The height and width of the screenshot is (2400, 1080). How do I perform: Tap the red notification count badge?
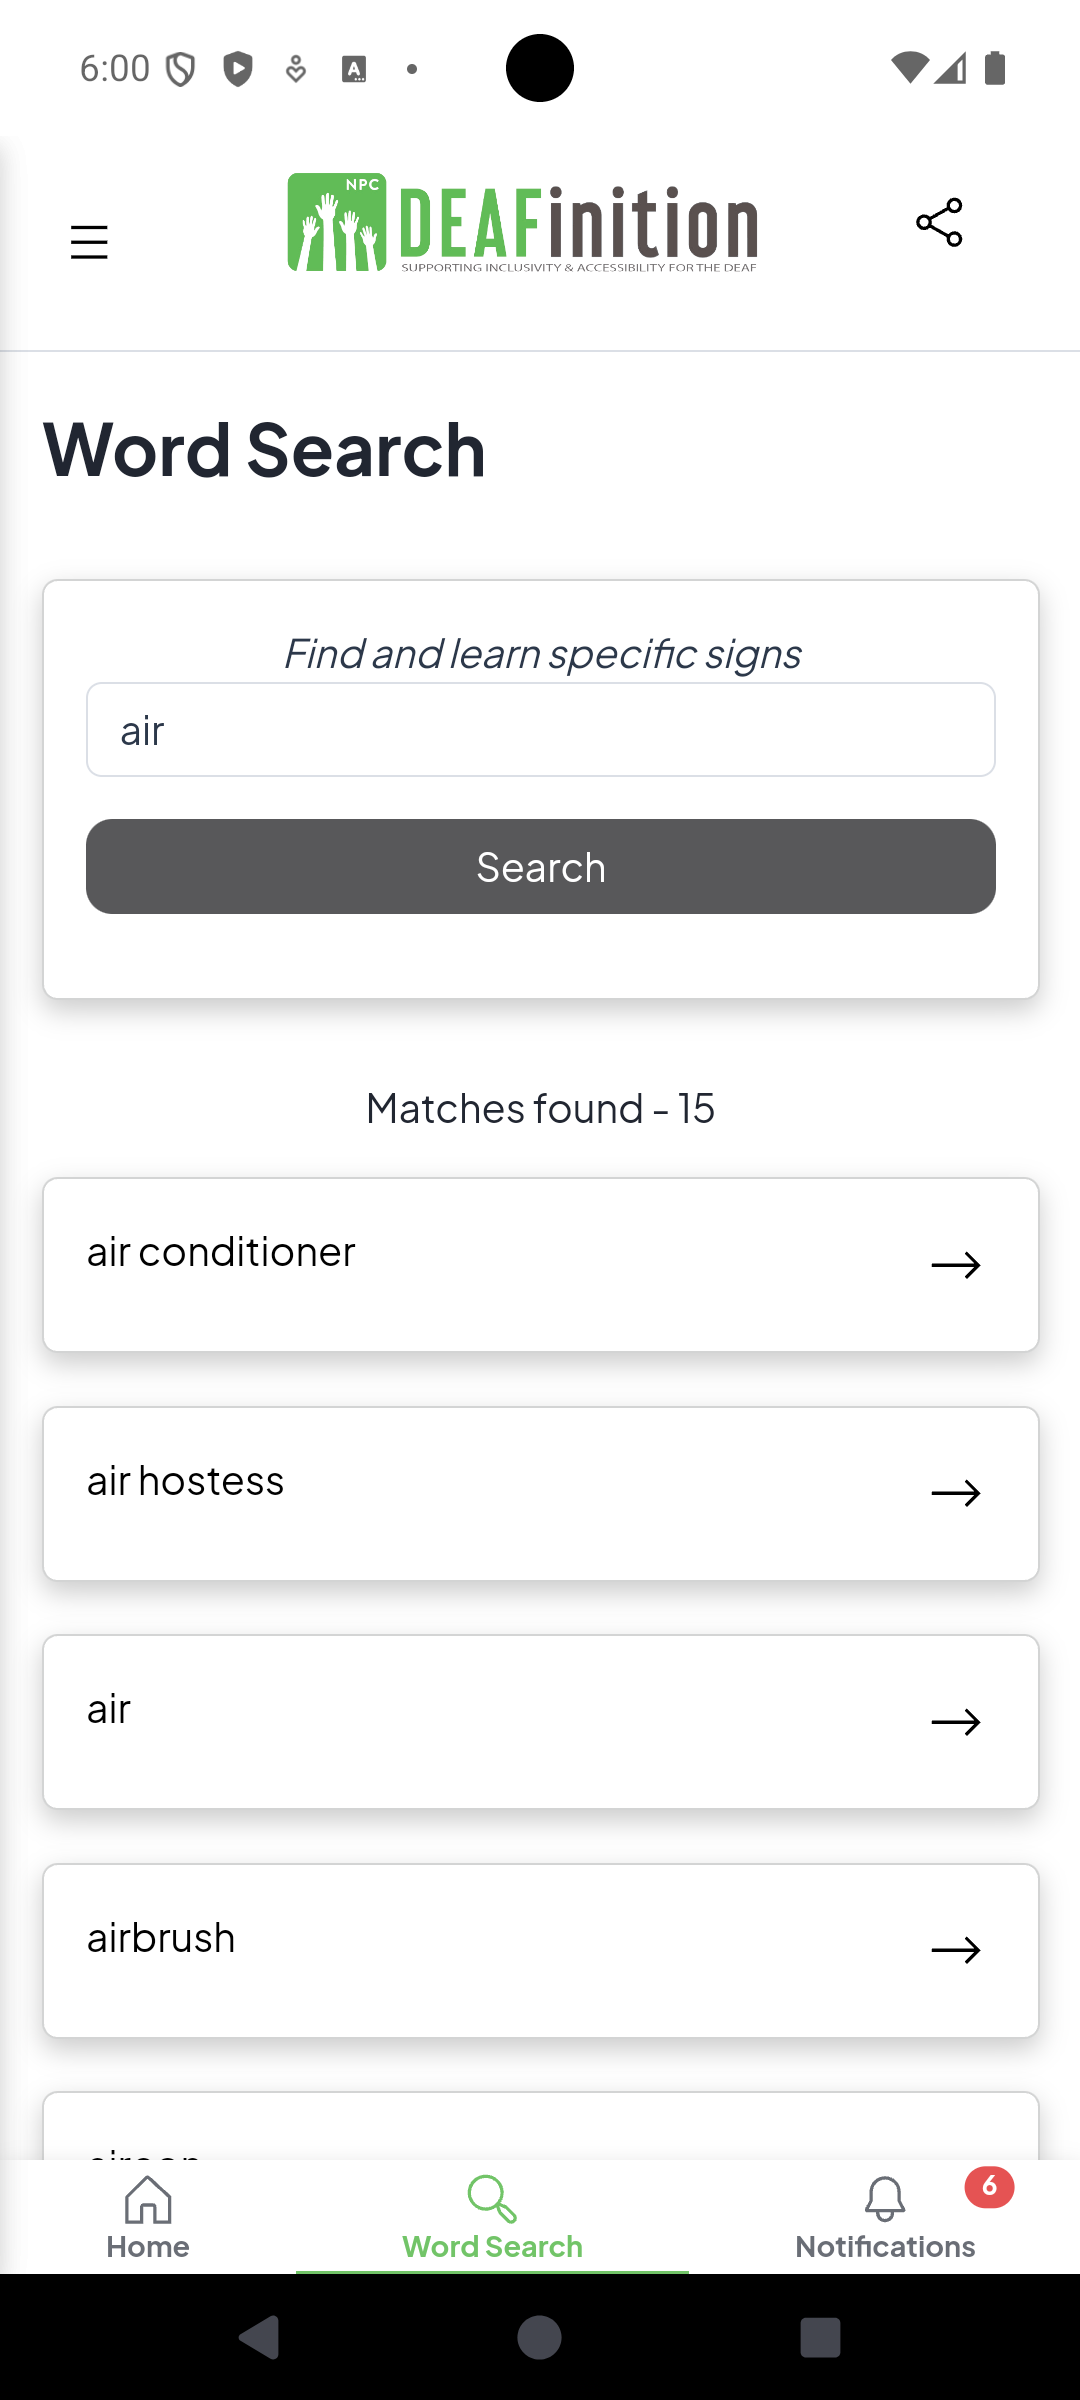(x=989, y=2187)
